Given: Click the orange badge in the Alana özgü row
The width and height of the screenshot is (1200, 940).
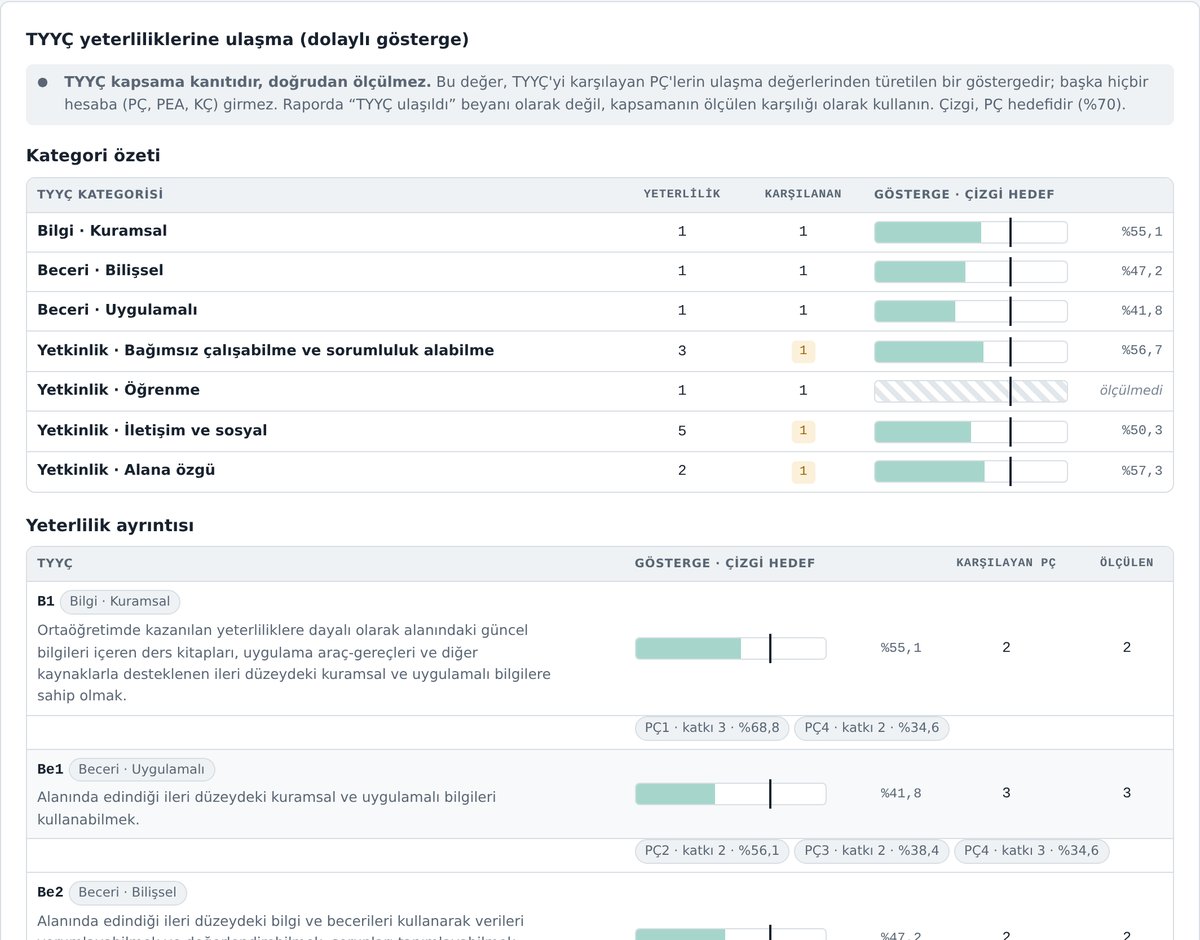Looking at the screenshot, I should pyautogui.click(x=803, y=471).
